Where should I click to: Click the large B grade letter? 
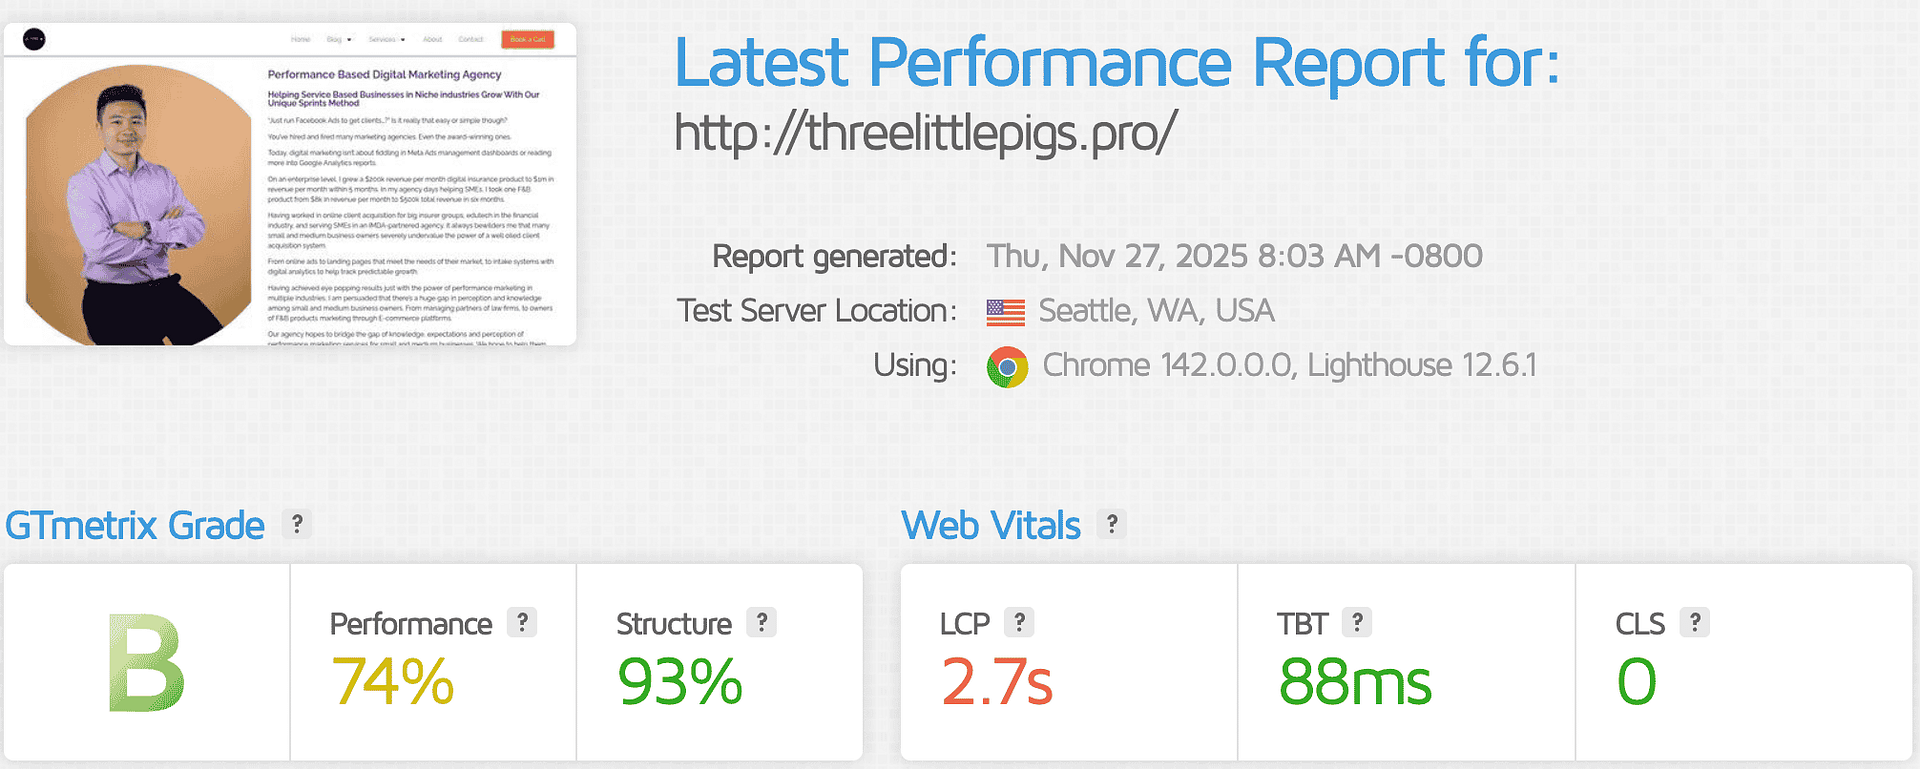(x=146, y=663)
